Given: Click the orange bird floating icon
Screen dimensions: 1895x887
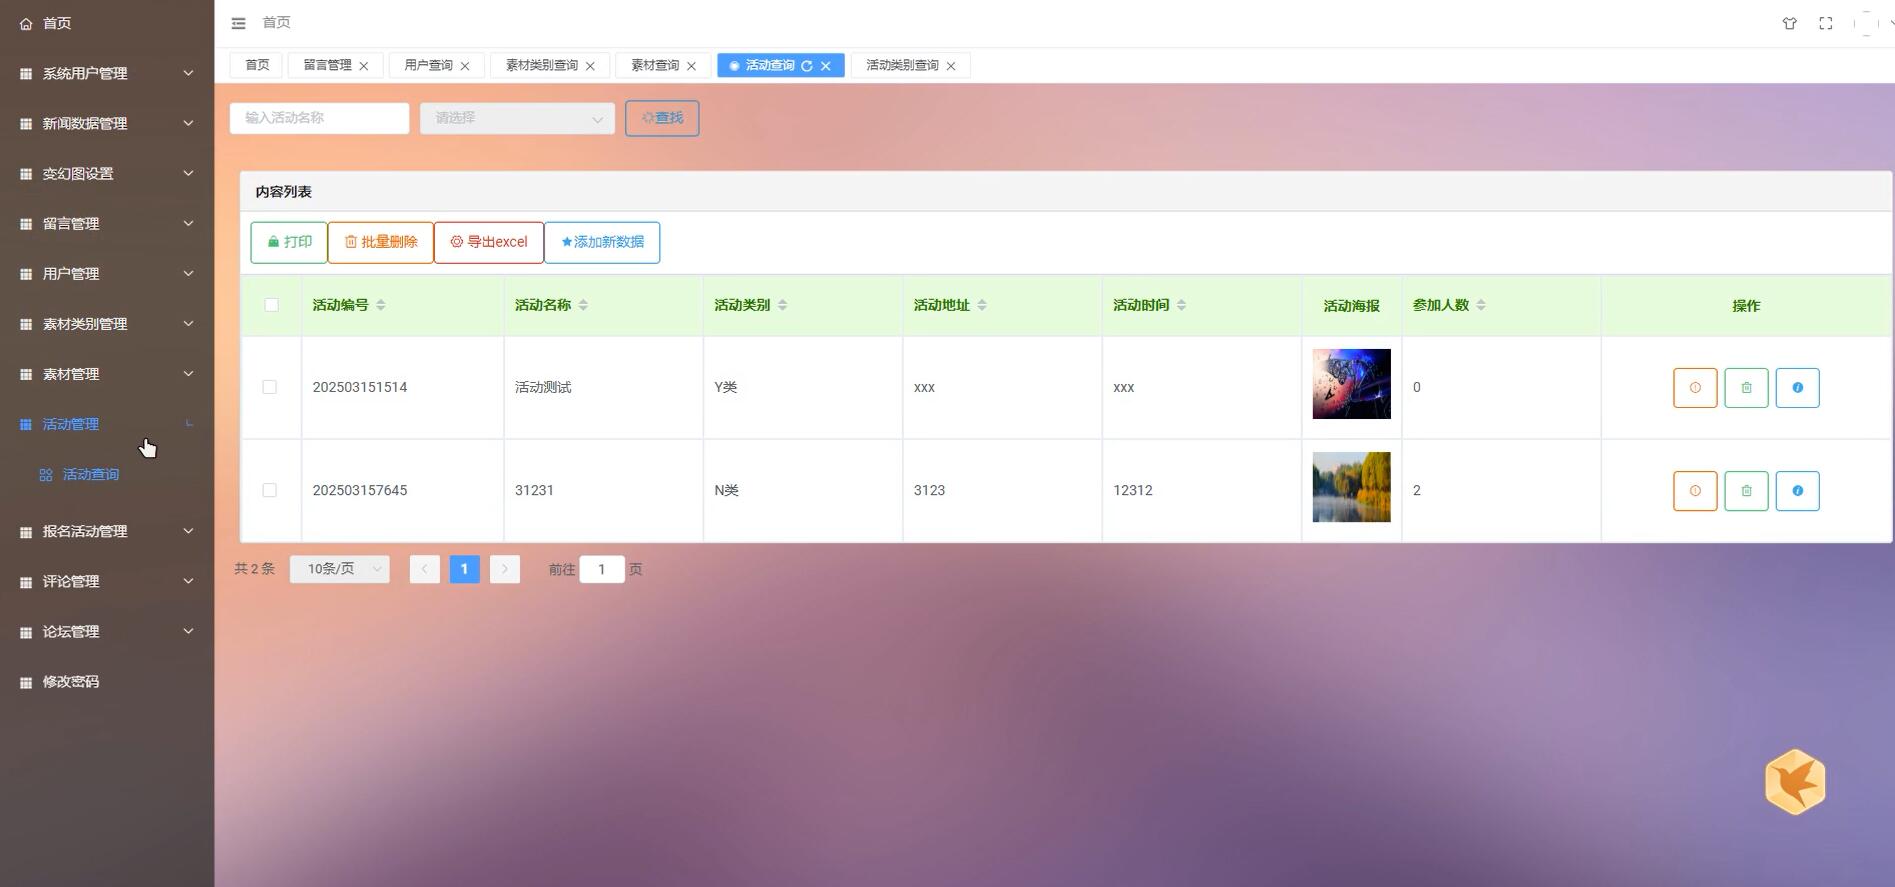Looking at the screenshot, I should tap(1795, 782).
